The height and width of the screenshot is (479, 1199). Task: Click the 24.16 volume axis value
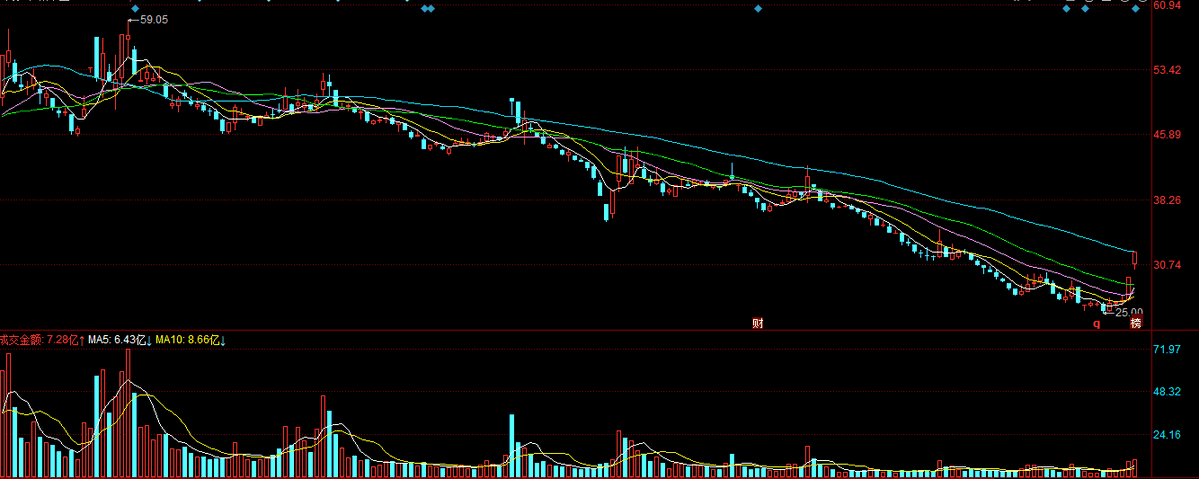point(1168,435)
